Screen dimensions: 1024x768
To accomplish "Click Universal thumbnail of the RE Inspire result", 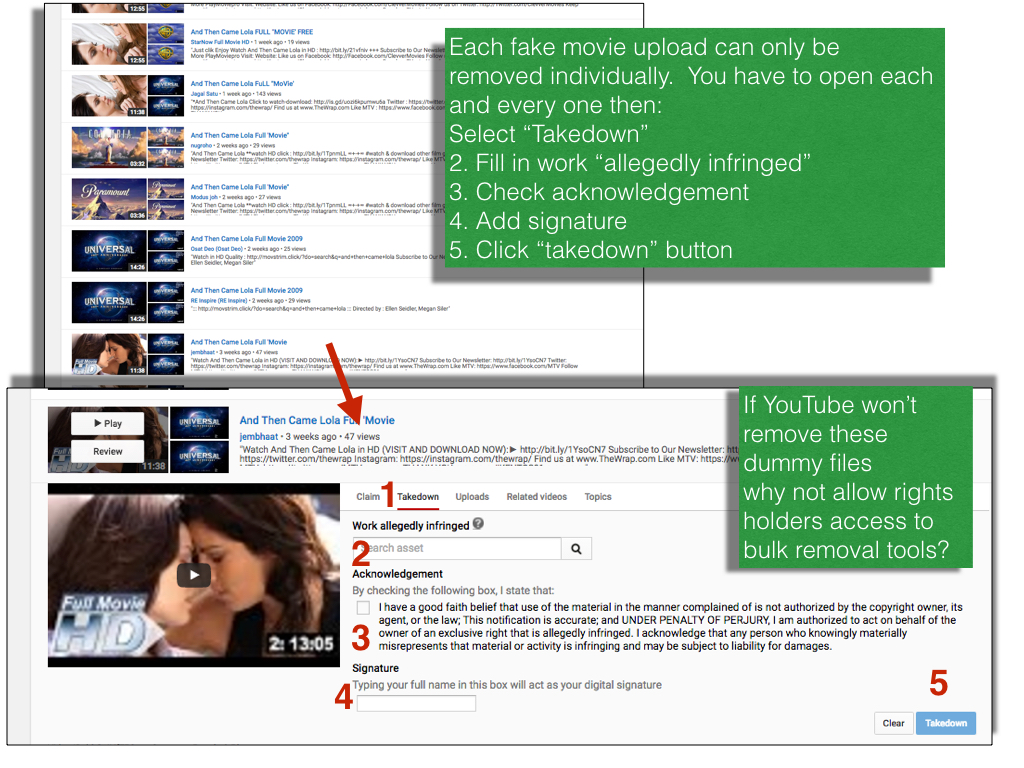I will (x=109, y=302).
